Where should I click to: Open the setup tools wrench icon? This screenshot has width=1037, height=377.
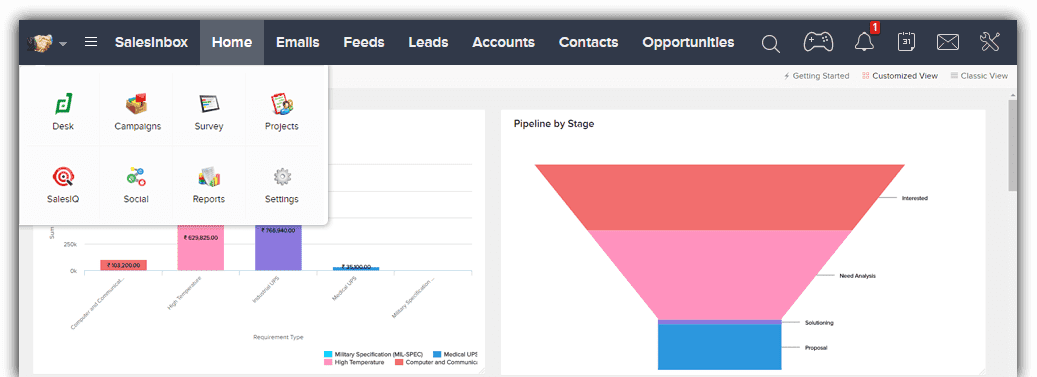click(990, 42)
